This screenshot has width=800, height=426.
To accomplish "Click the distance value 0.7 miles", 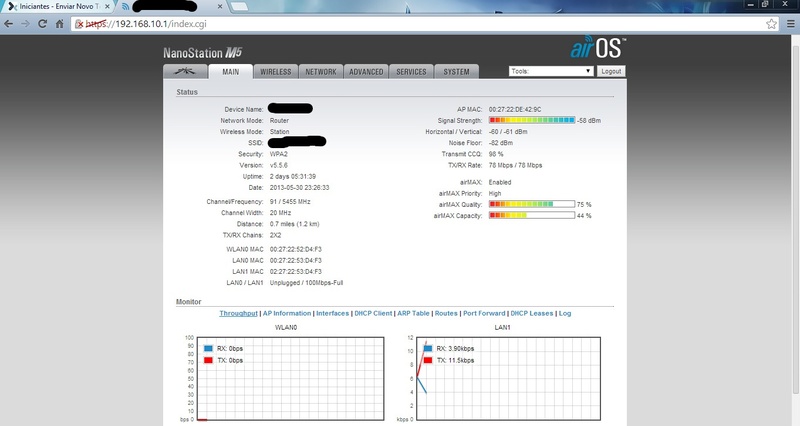I will pos(294,224).
